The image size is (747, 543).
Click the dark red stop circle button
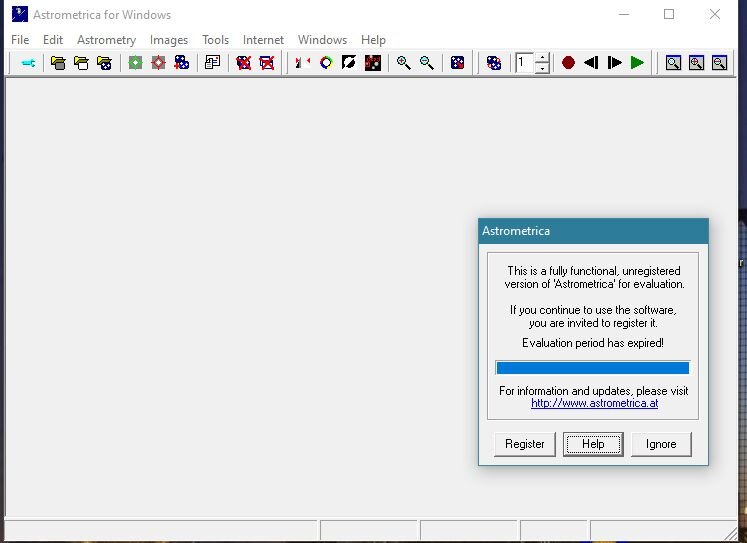pos(568,63)
